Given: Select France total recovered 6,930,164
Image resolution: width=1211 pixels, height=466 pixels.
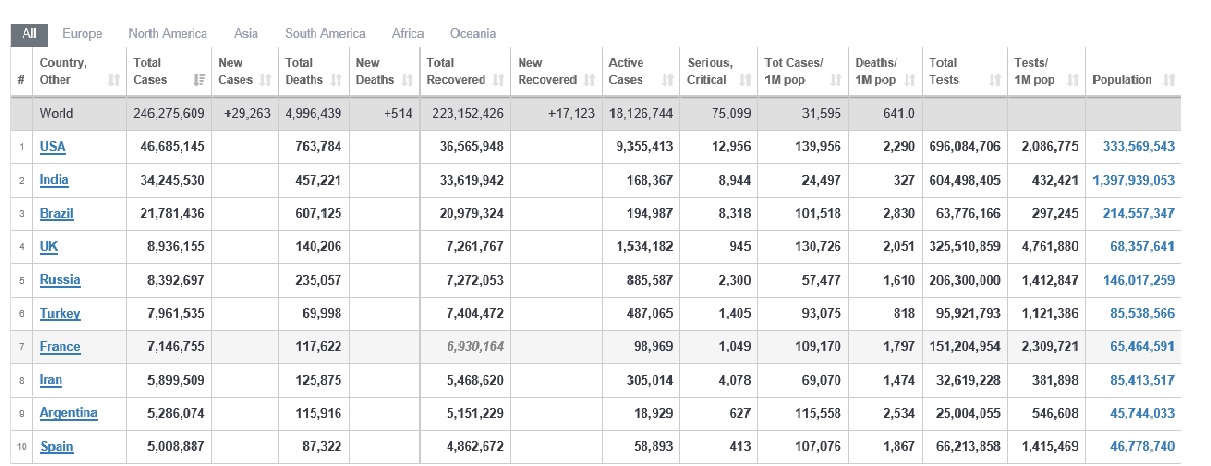Looking at the screenshot, I should coord(476,347).
